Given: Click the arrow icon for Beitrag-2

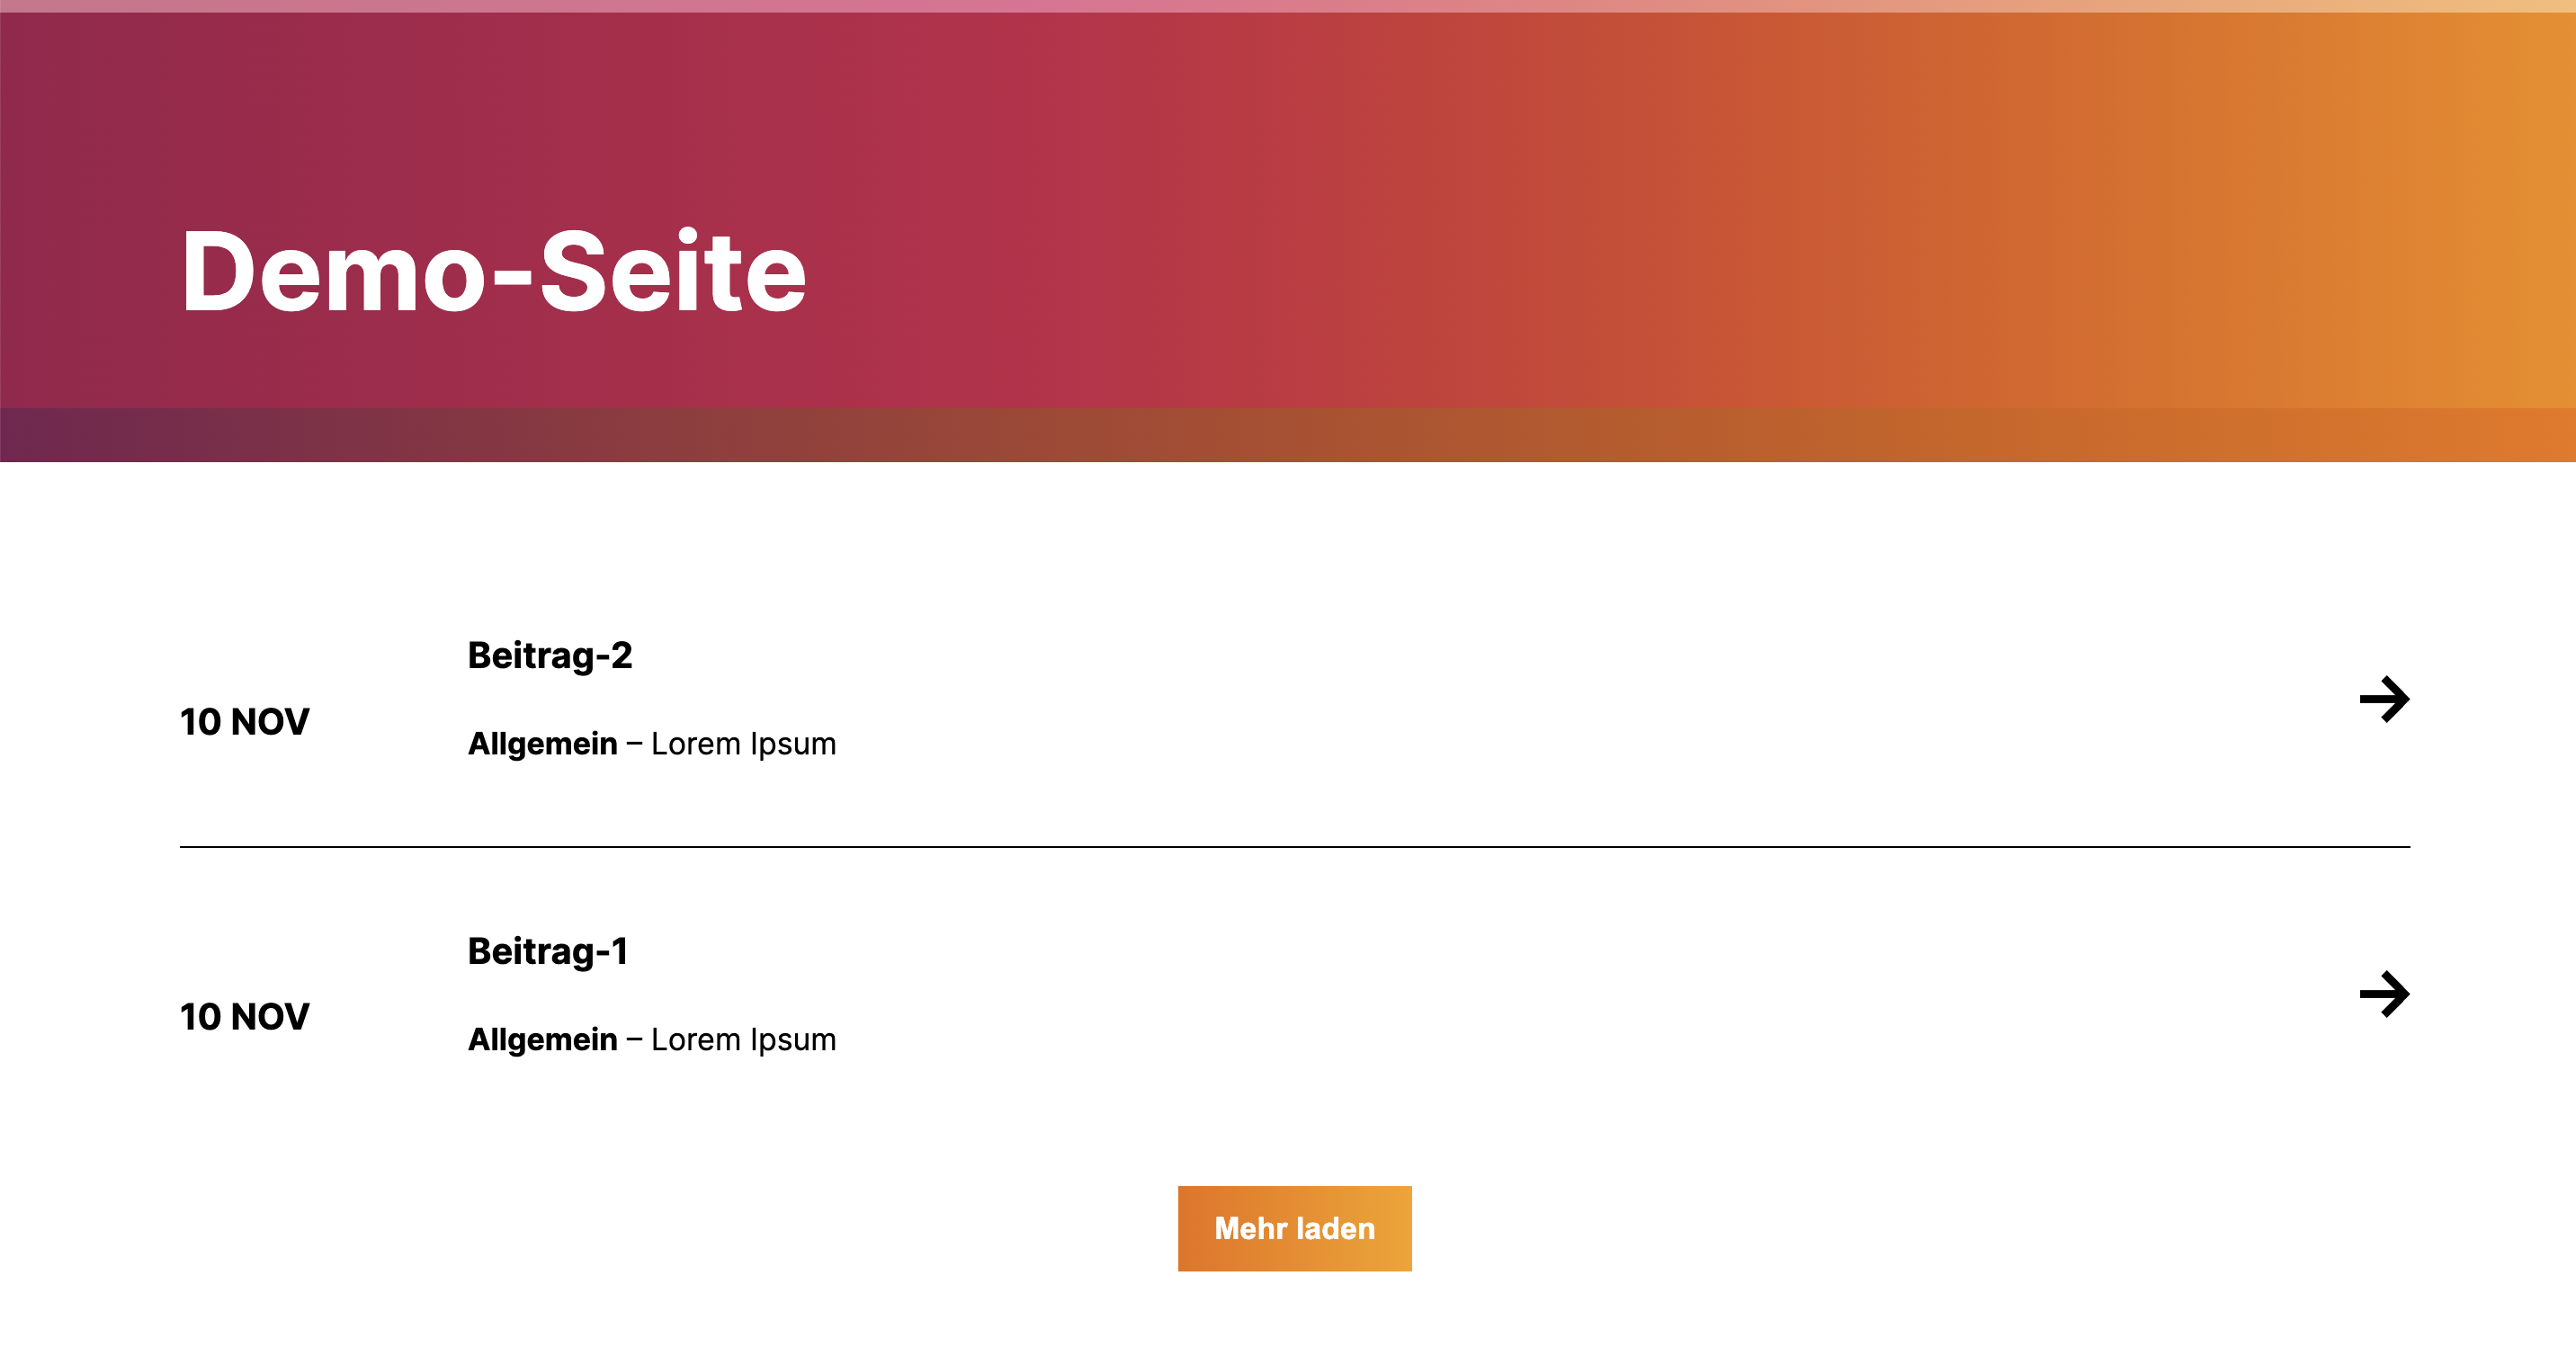Looking at the screenshot, I should (x=2384, y=699).
